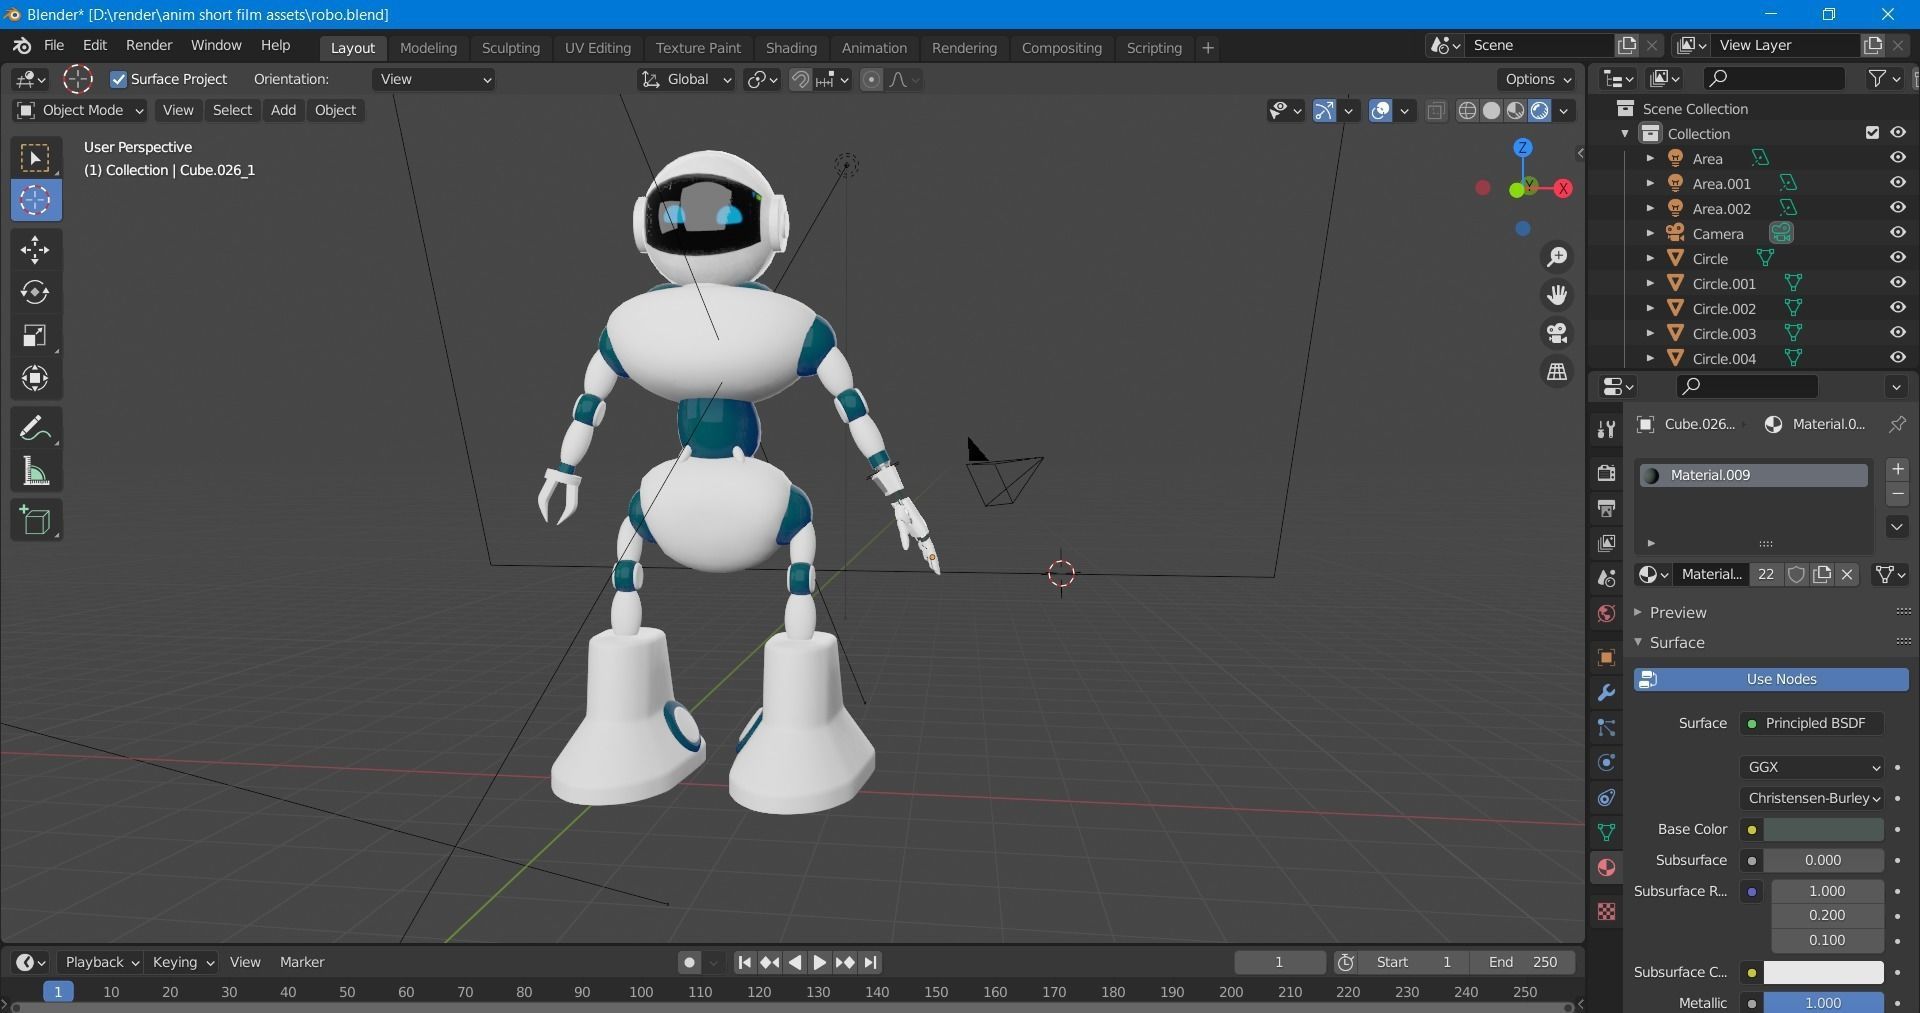Open the Physics properties tab
Image resolution: width=1920 pixels, height=1013 pixels.
coord(1606,763)
